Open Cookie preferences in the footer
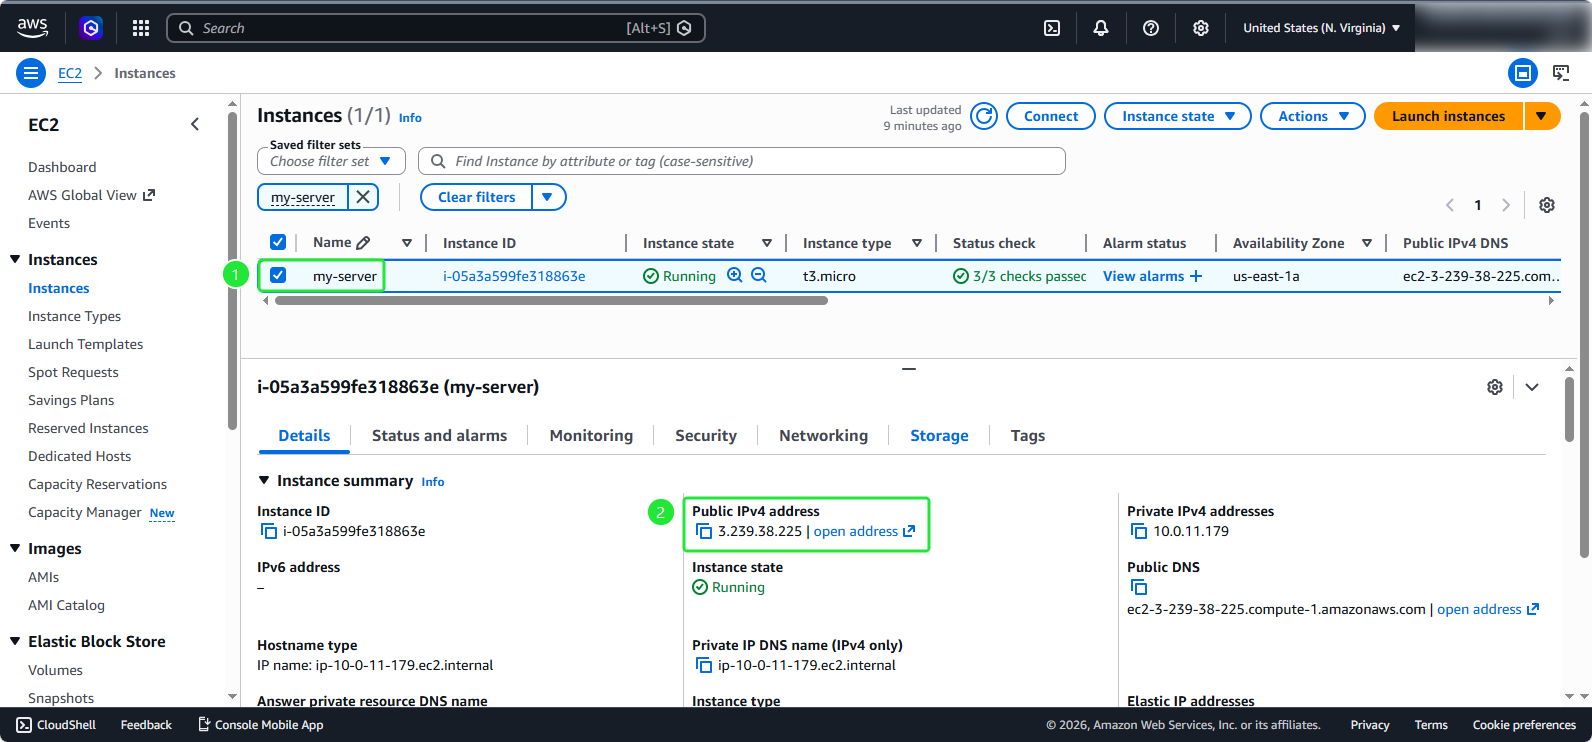This screenshot has width=1592, height=742. coord(1524,725)
